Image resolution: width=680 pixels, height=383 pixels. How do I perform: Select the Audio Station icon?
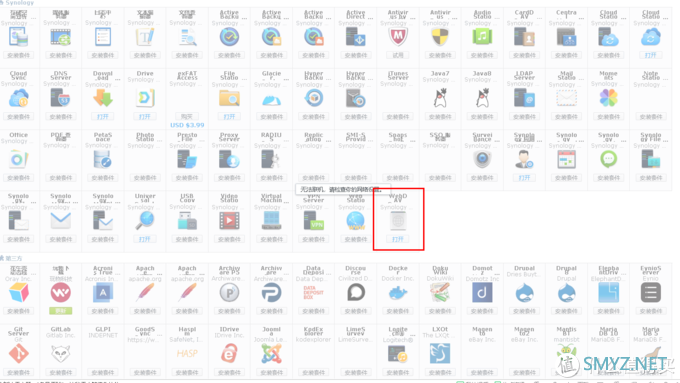pos(482,37)
